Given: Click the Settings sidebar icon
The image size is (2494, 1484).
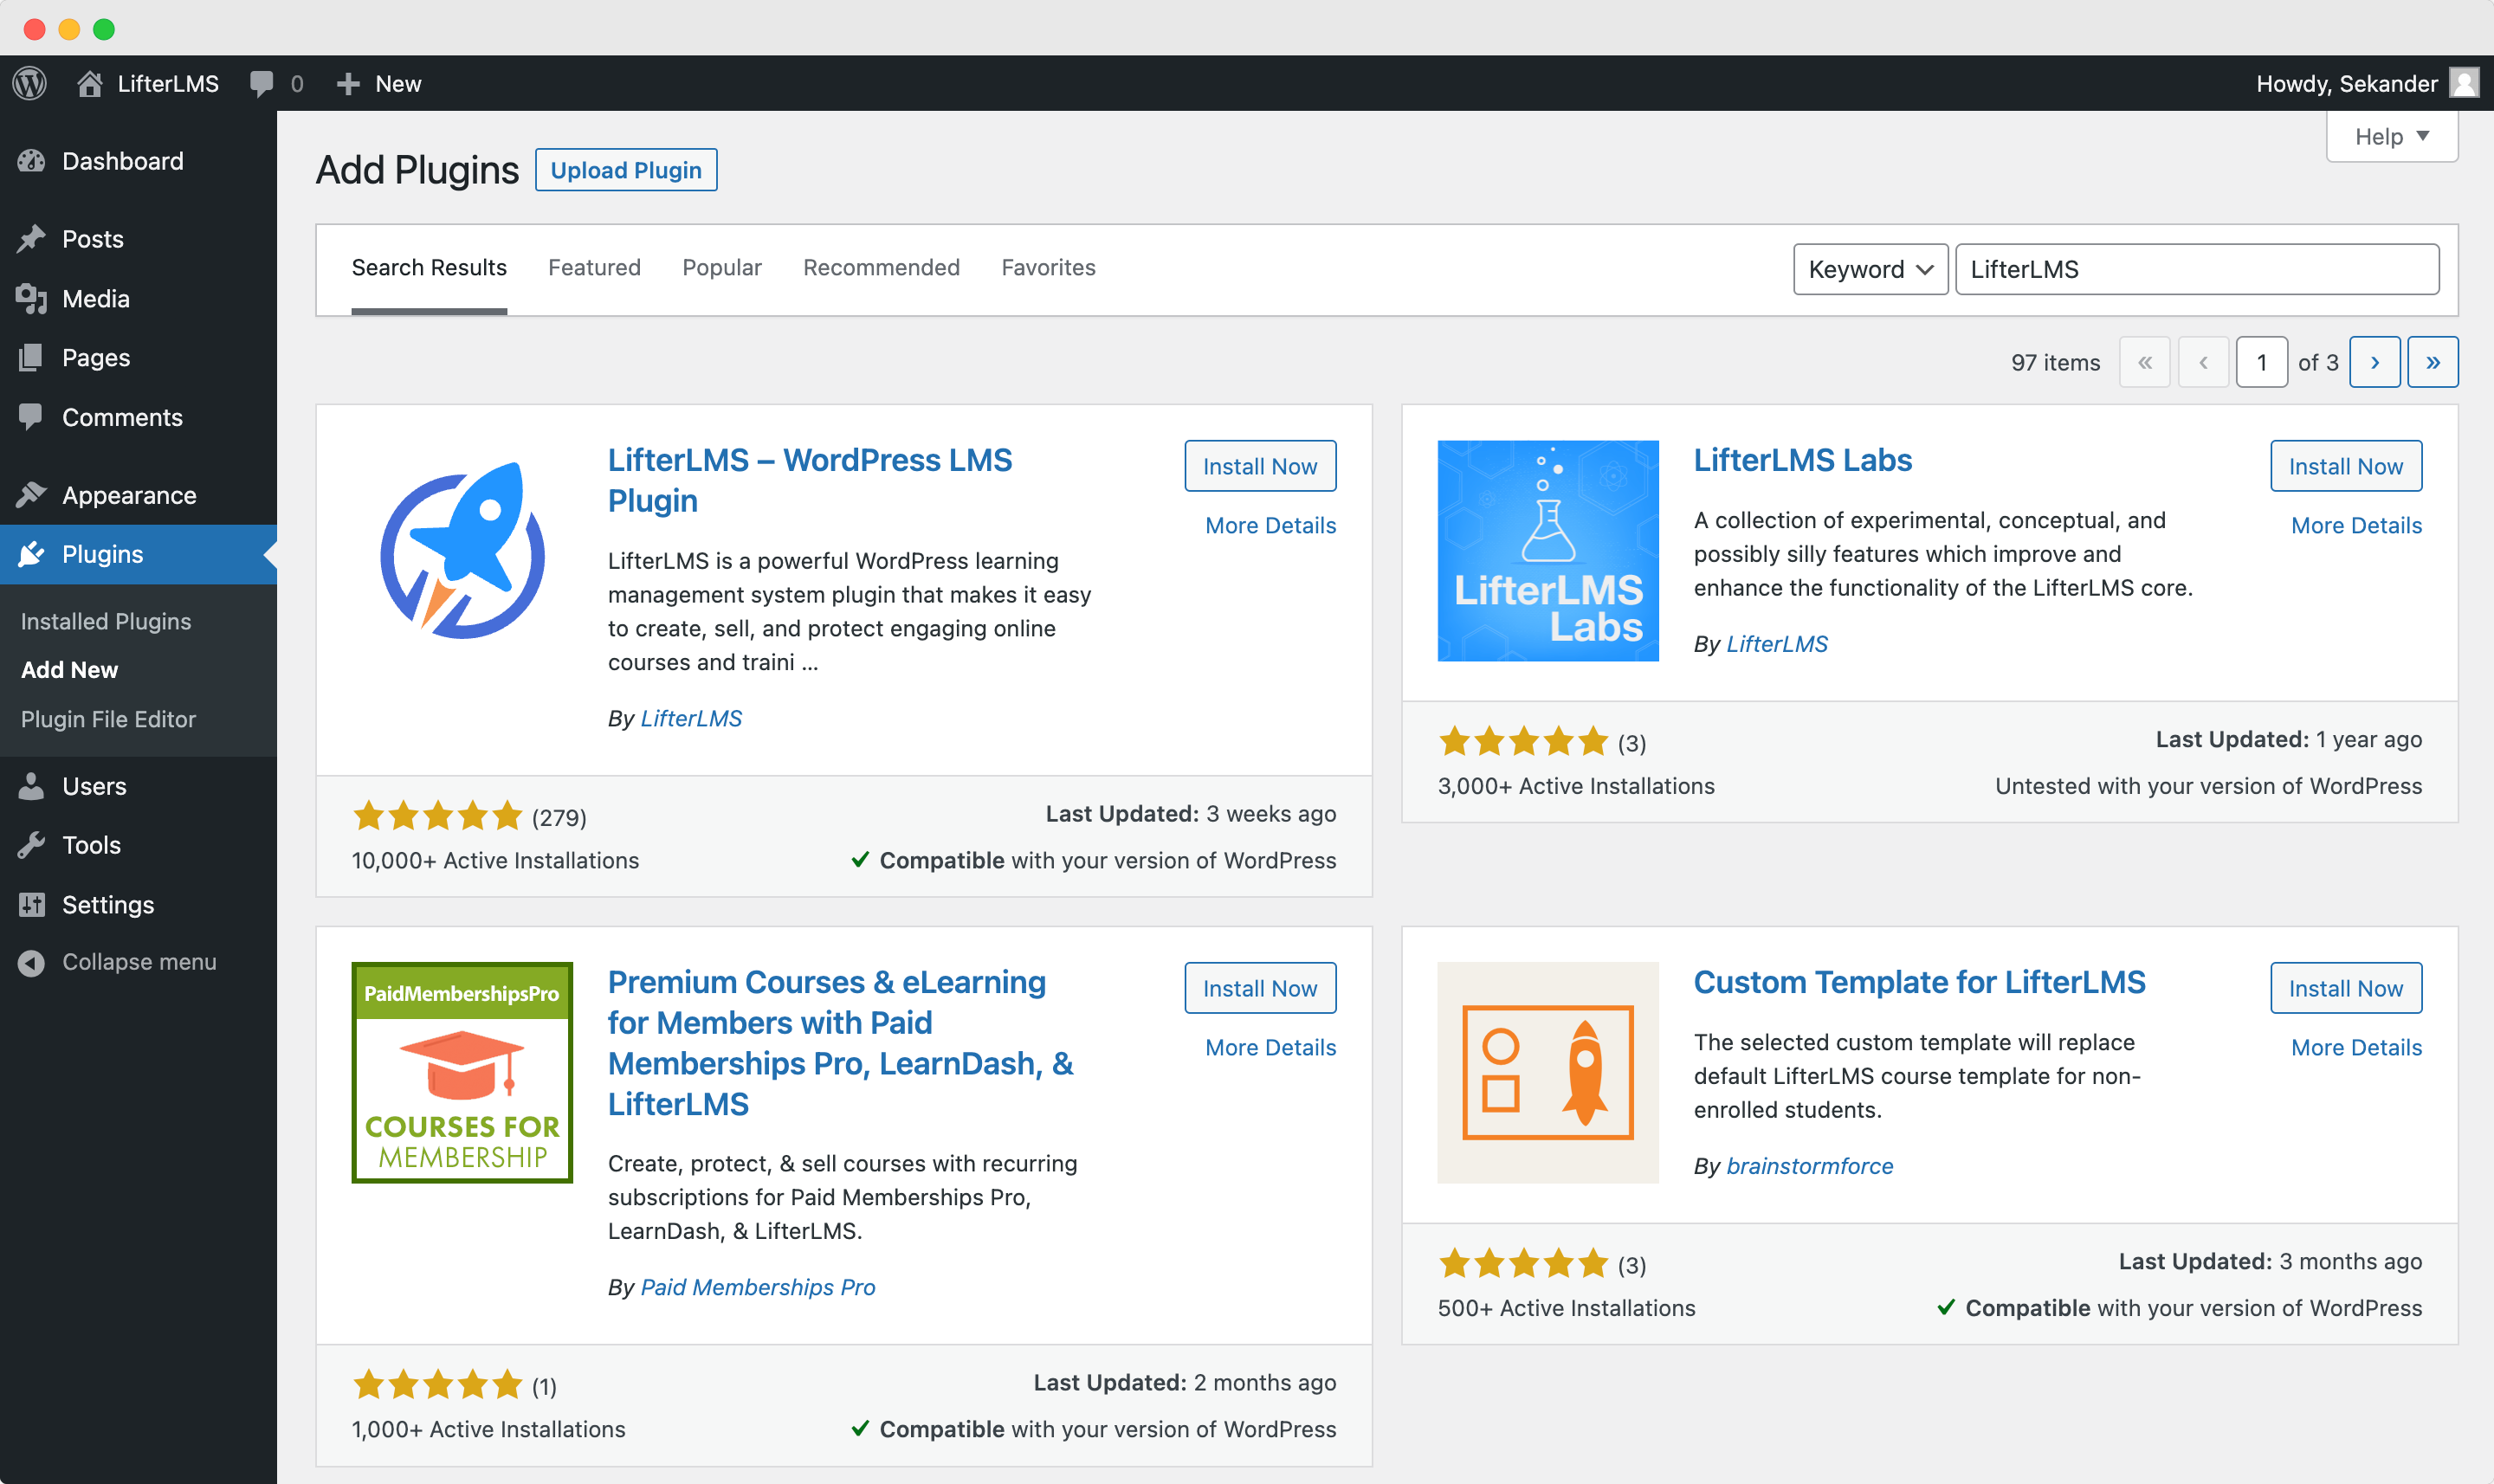Looking at the screenshot, I should pyautogui.click(x=32, y=904).
